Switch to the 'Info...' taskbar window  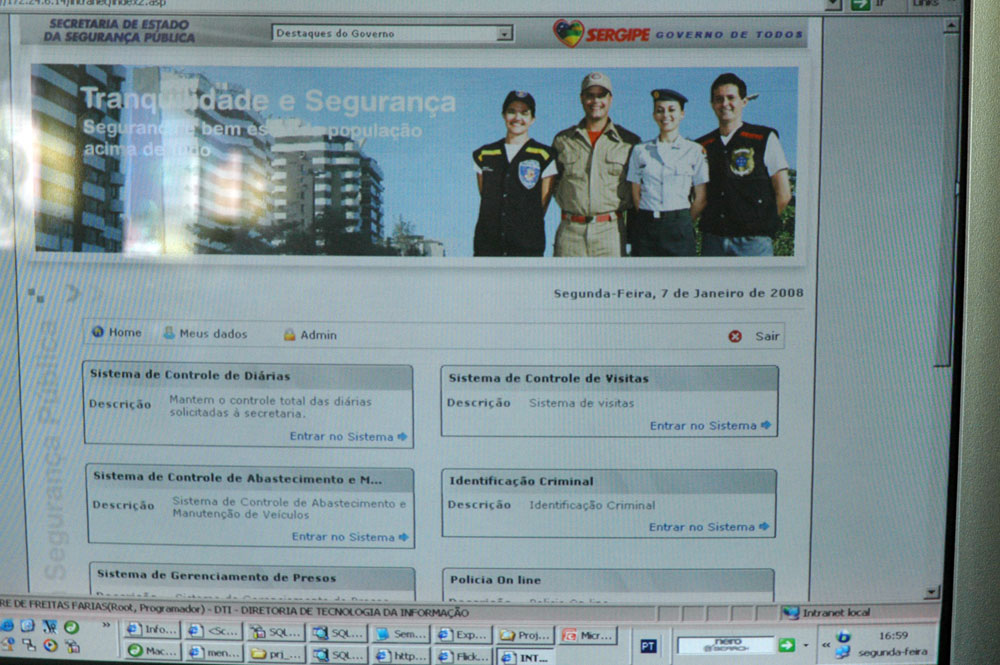[152, 630]
